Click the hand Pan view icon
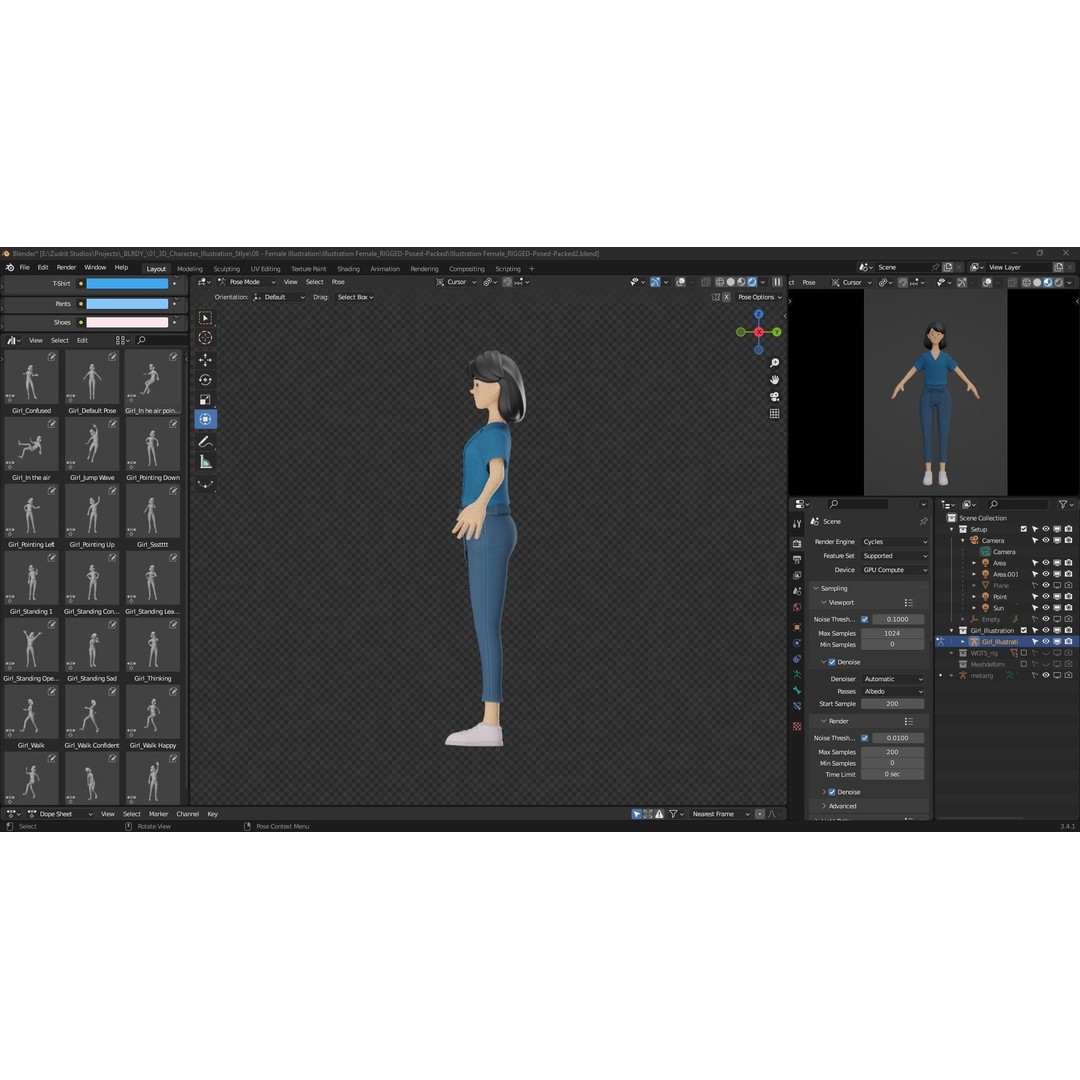The height and width of the screenshot is (1080, 1080). 774,380
